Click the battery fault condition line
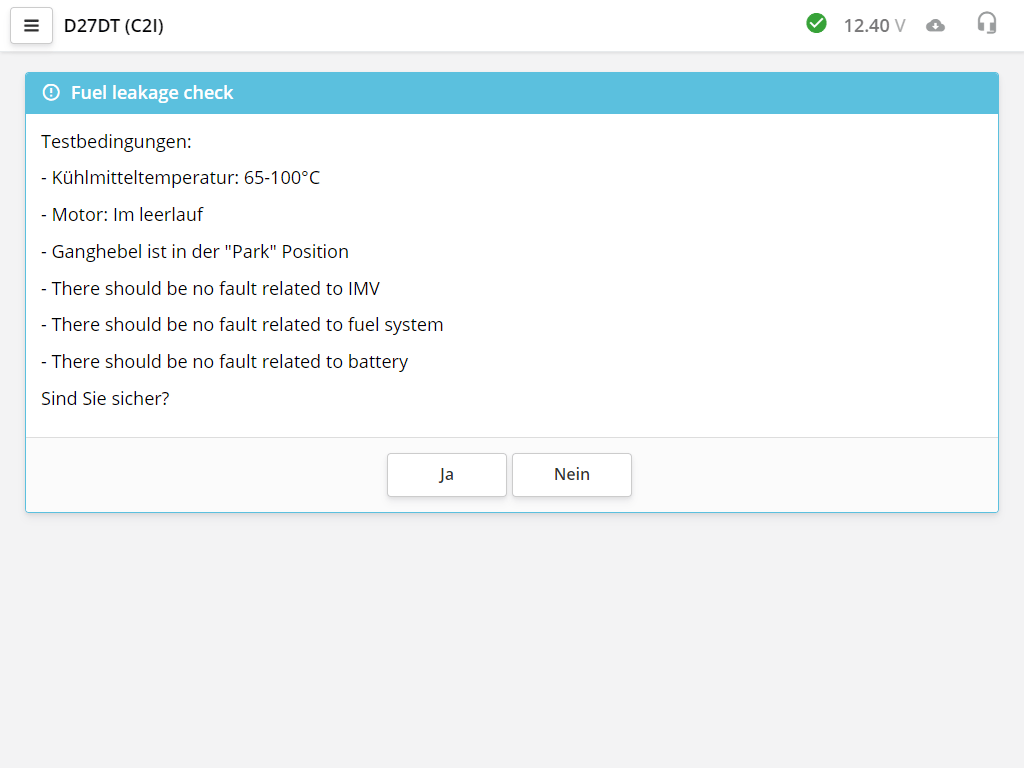This screenshot has width=1024, height=768. [225, 362]
